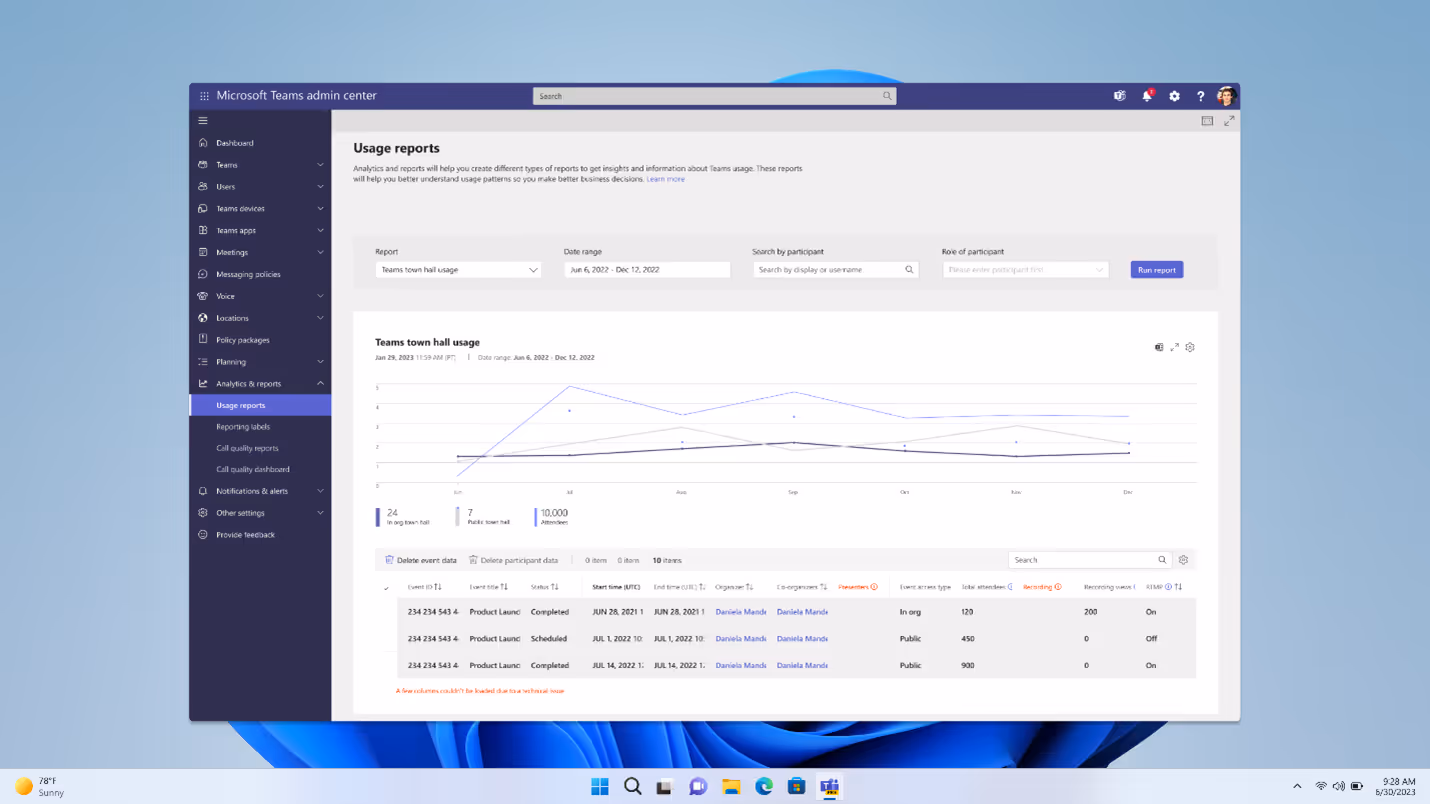Expand Teams devices chevron

320,209
